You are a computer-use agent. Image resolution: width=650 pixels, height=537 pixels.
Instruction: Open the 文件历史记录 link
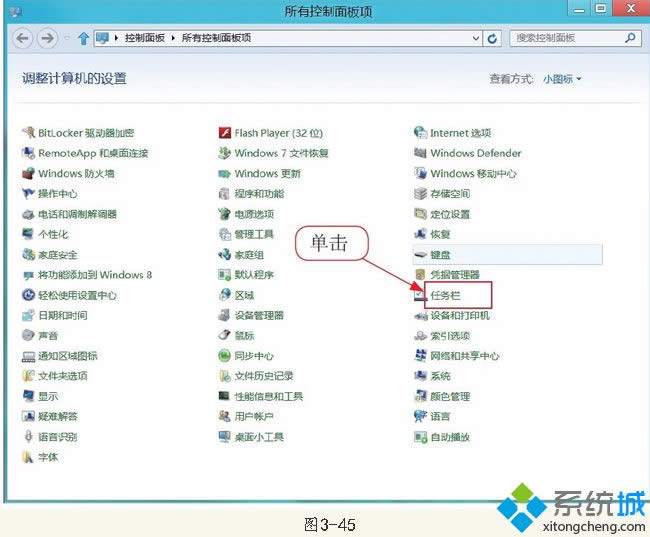pos(264,376)
